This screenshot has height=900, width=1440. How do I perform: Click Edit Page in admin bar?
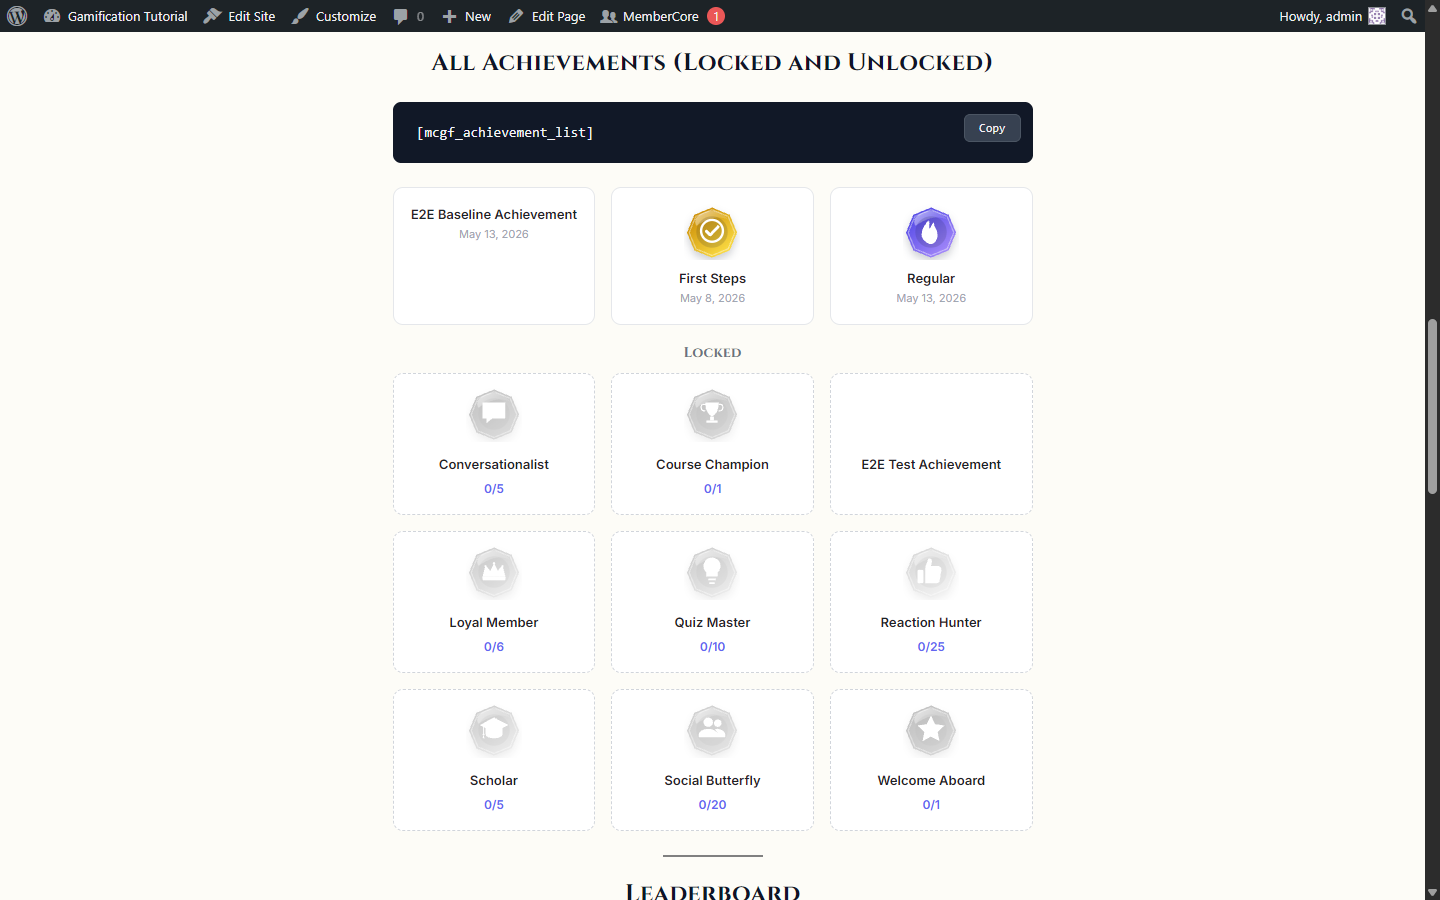(546, 16)
